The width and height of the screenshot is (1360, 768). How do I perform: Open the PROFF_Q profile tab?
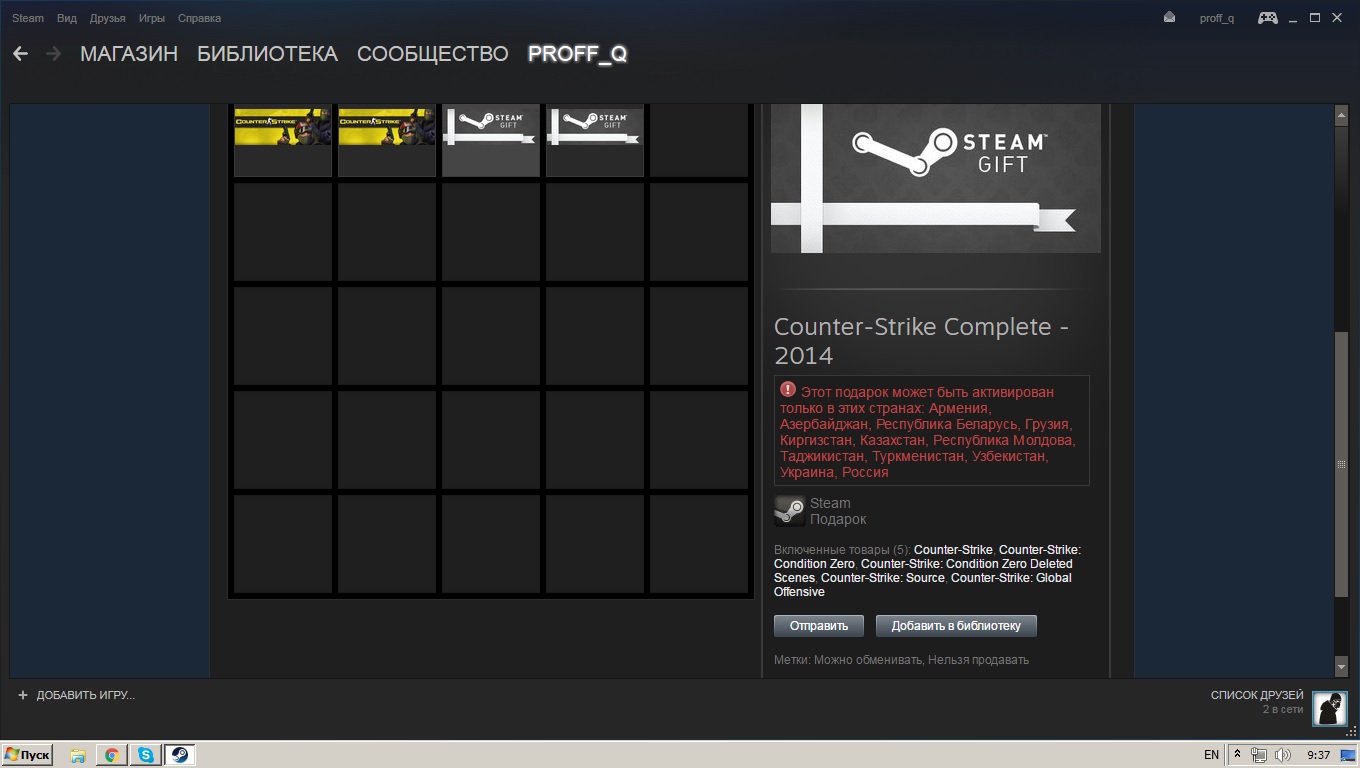577,54
